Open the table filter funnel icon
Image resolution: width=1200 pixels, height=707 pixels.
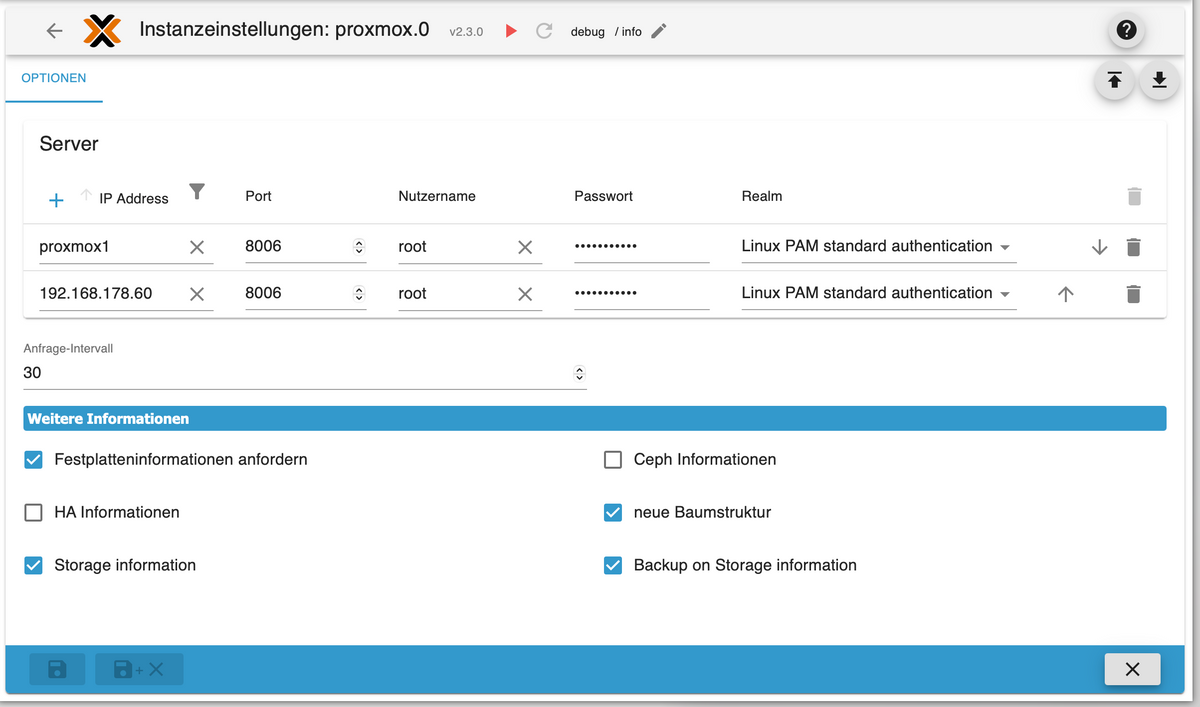197,191
